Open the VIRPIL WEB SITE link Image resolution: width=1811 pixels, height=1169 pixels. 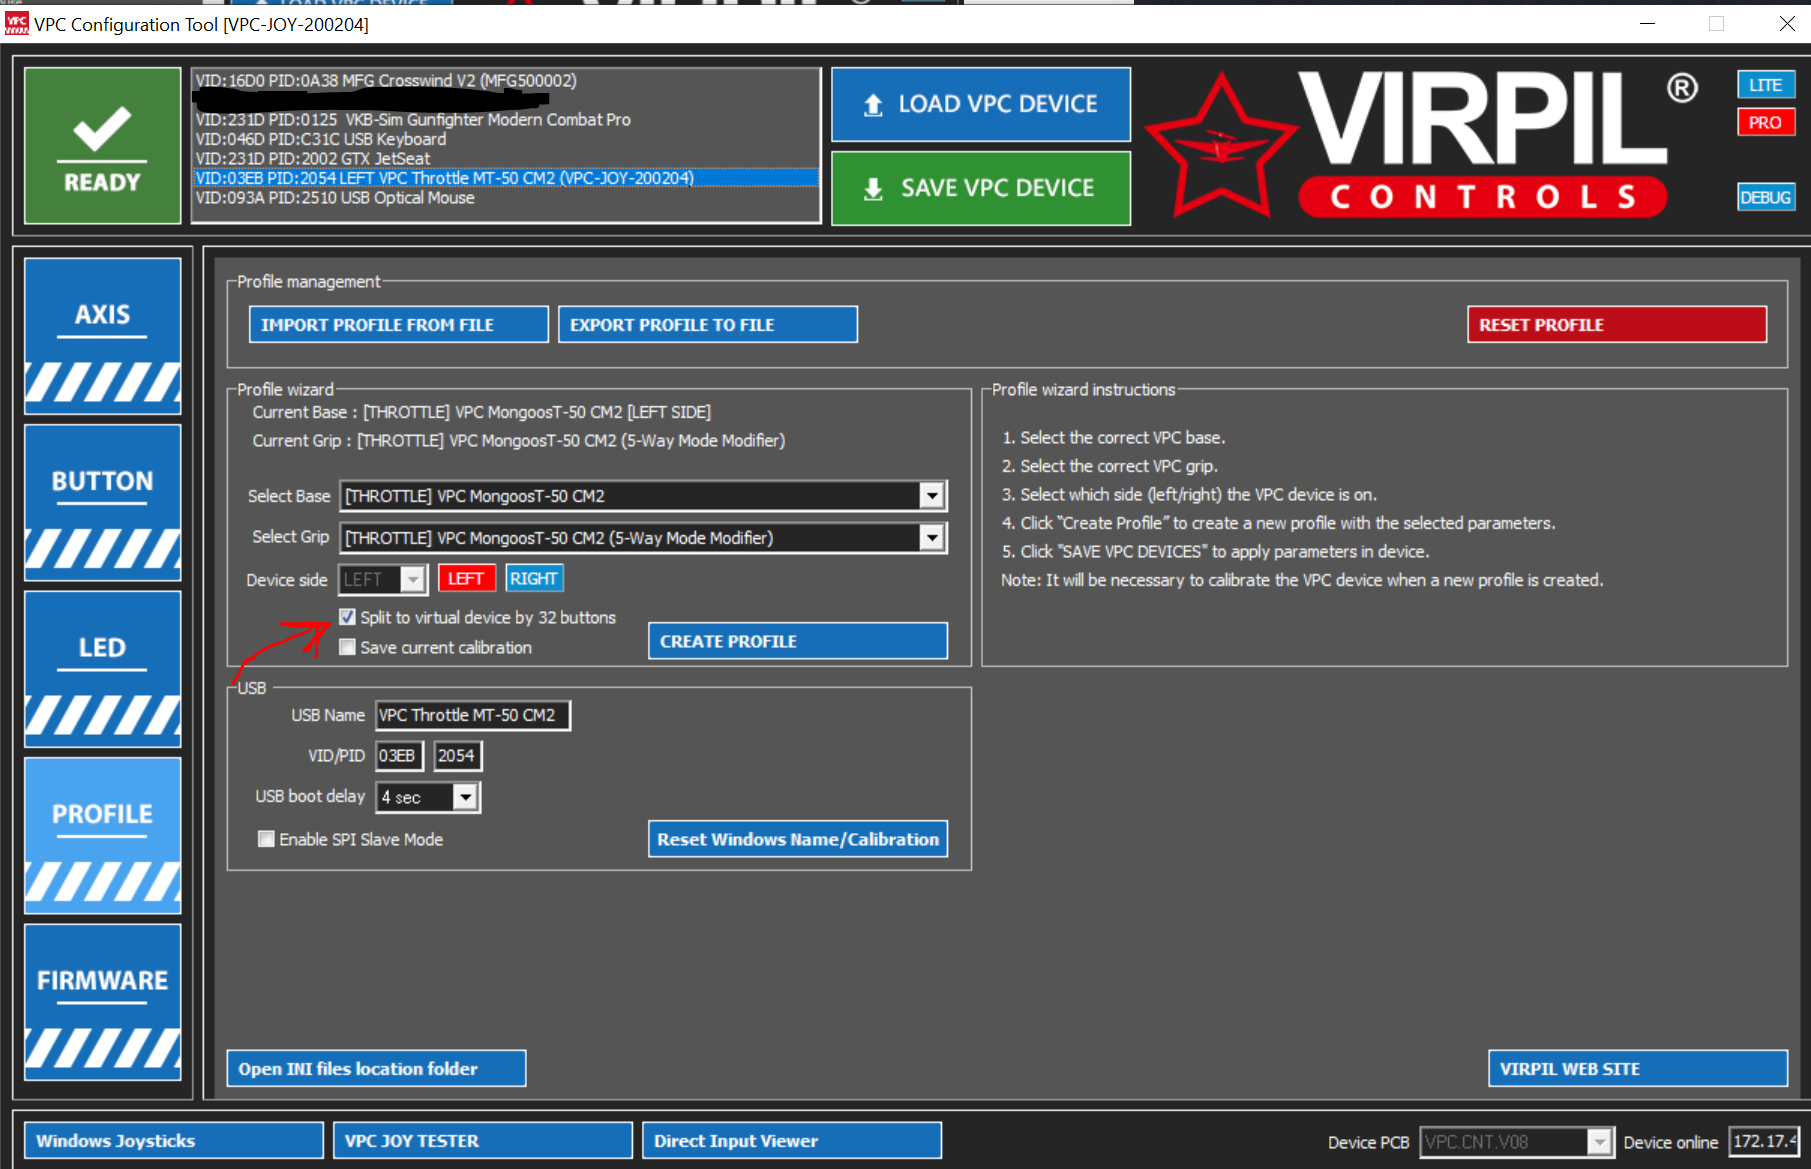(1636, 1068)
